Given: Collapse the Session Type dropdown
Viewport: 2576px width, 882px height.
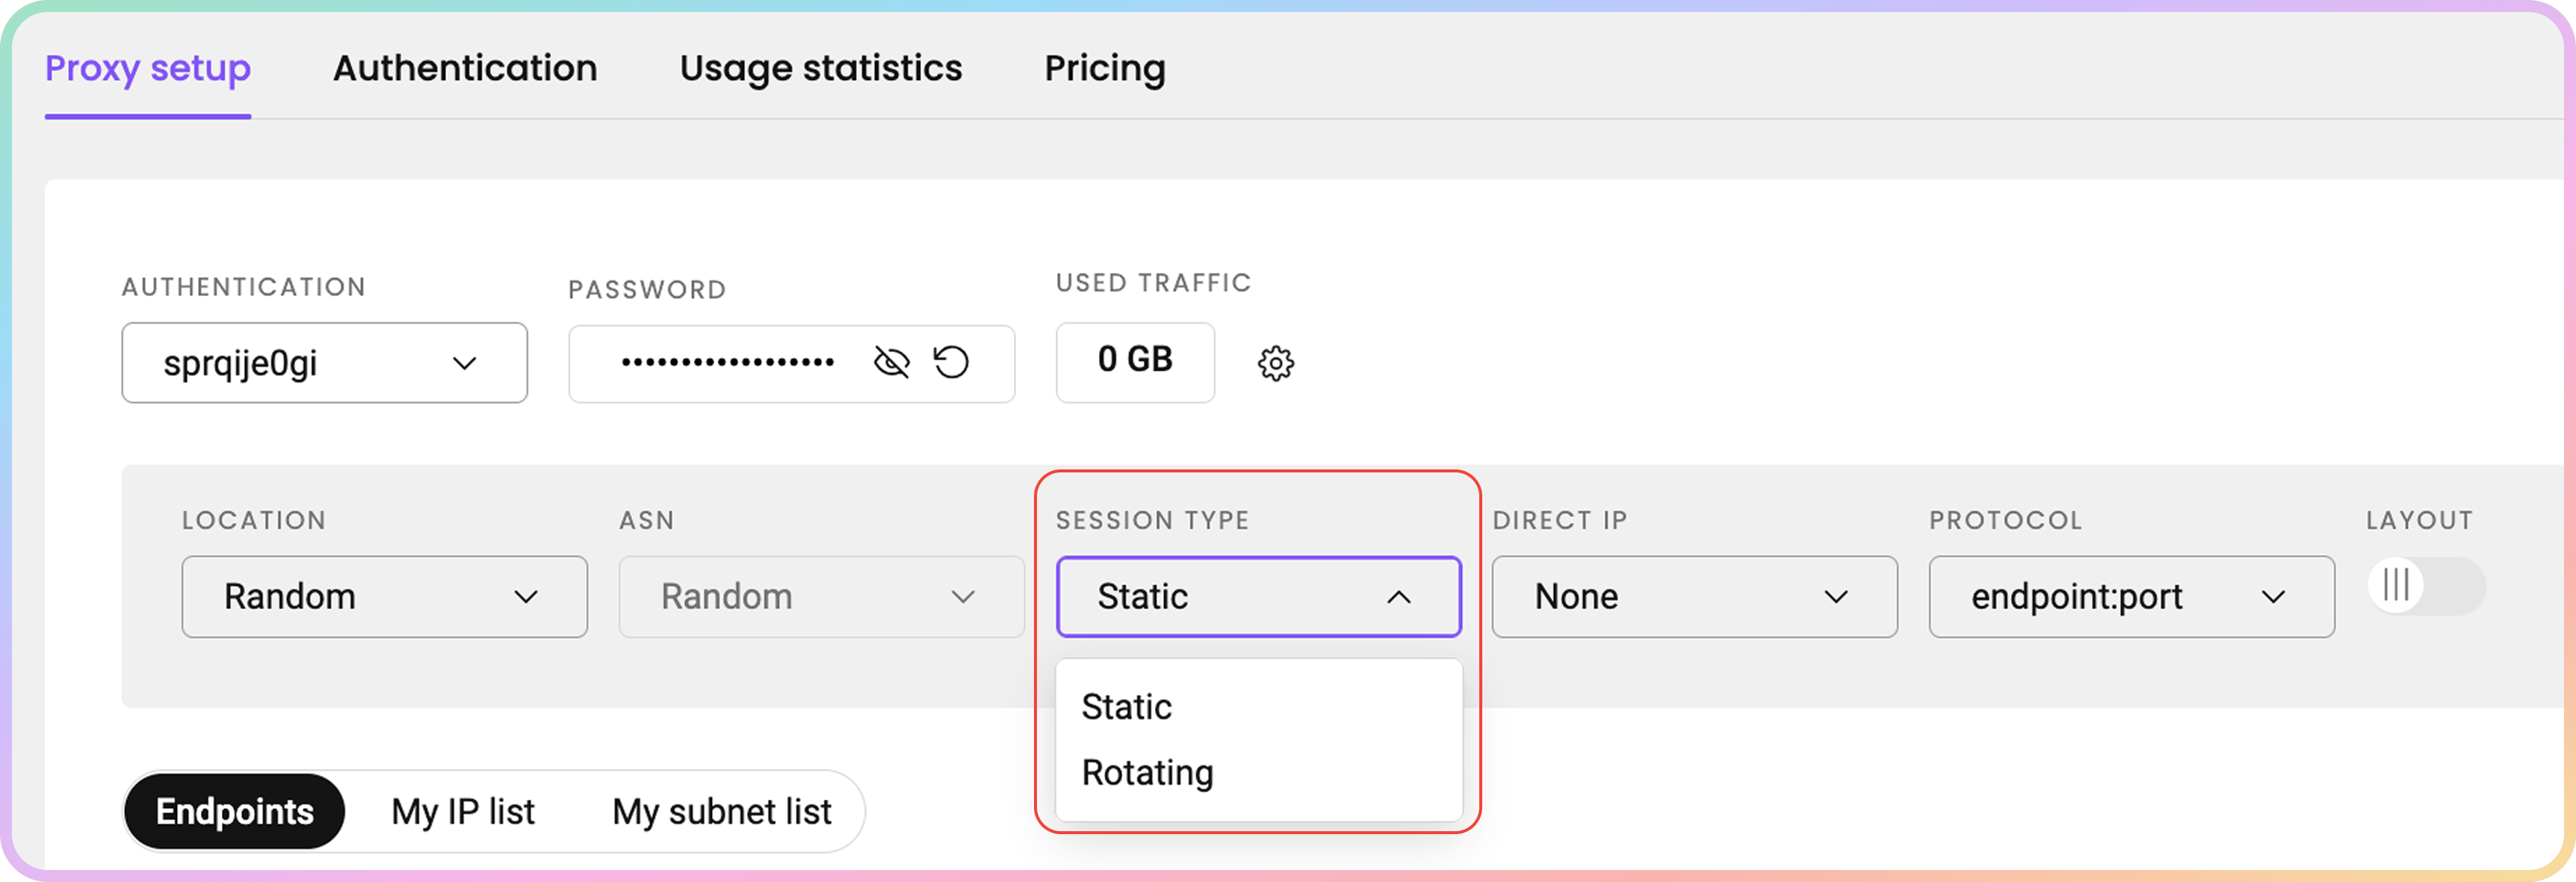Looking at the screenshot, I should point(1258,597).
